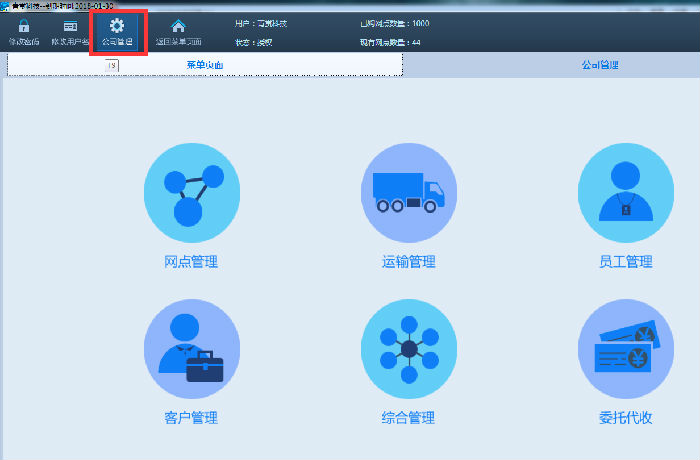Click the 客户管理 text label
This screenshot has width=700, height=460.
191,418
